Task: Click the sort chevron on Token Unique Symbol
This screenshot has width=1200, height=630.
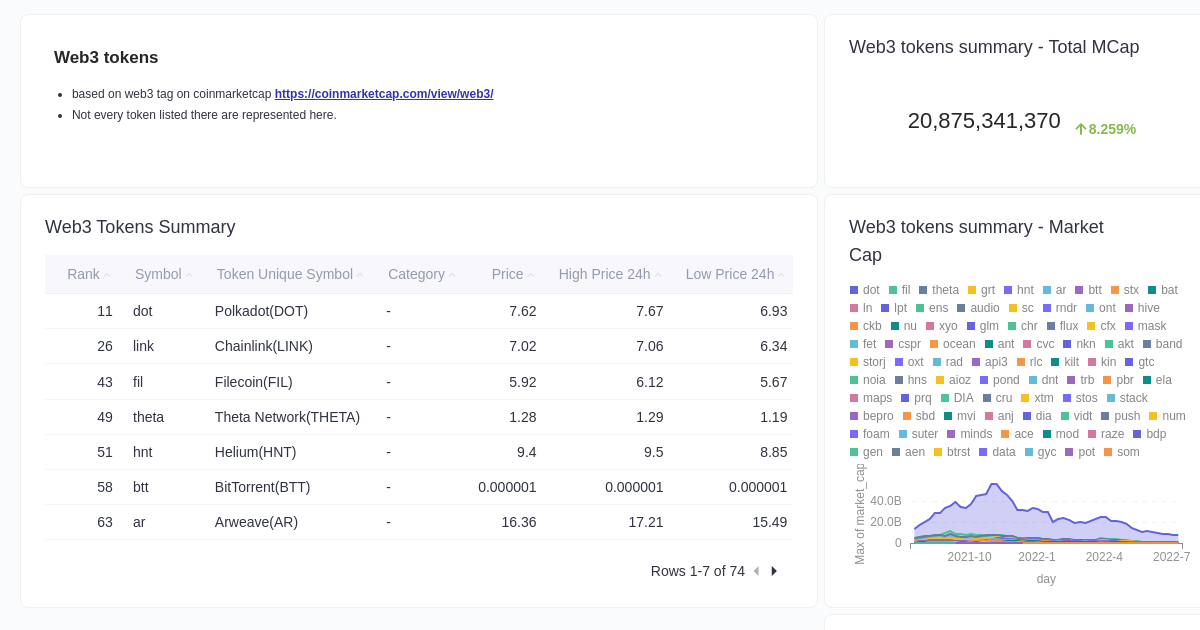Action: click(x=360, y=274)
